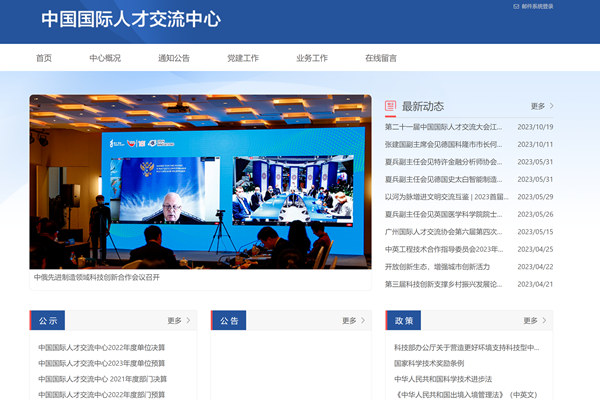Click the 最新动态 news icon

[x=390, y=106]
